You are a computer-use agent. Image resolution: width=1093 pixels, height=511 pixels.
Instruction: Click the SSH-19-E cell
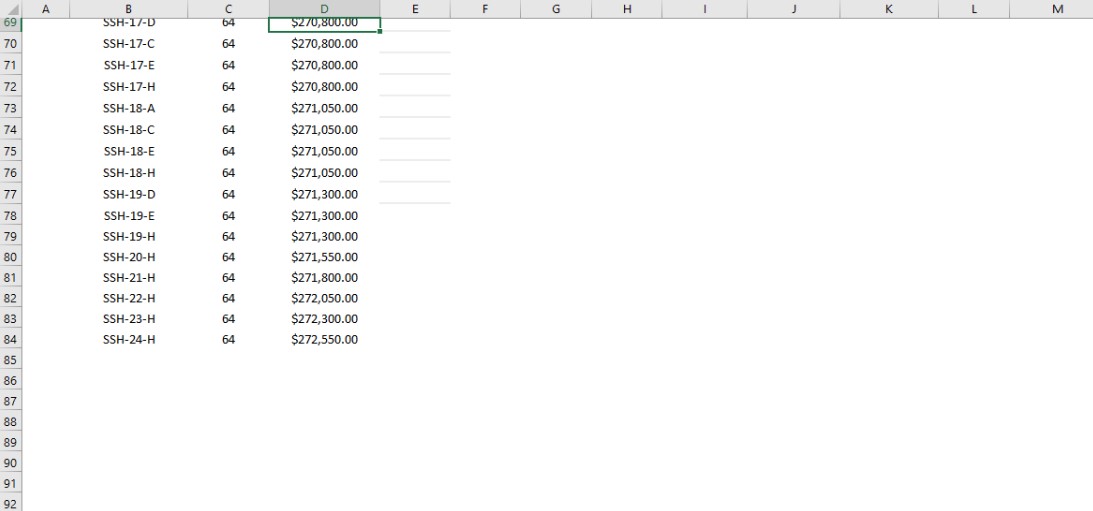pos(129,215)
